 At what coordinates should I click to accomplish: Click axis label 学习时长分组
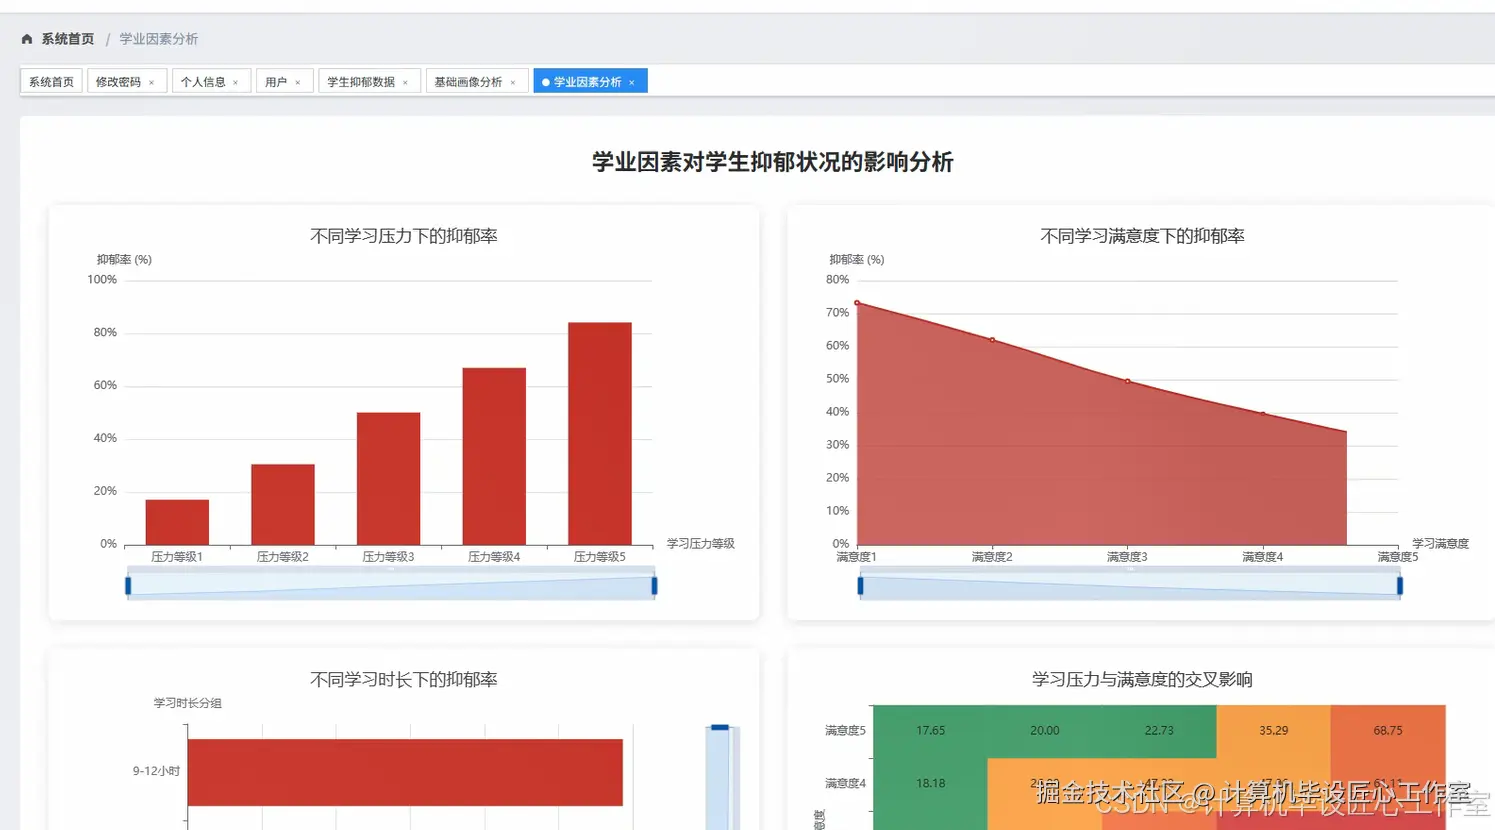click(188, 703)
